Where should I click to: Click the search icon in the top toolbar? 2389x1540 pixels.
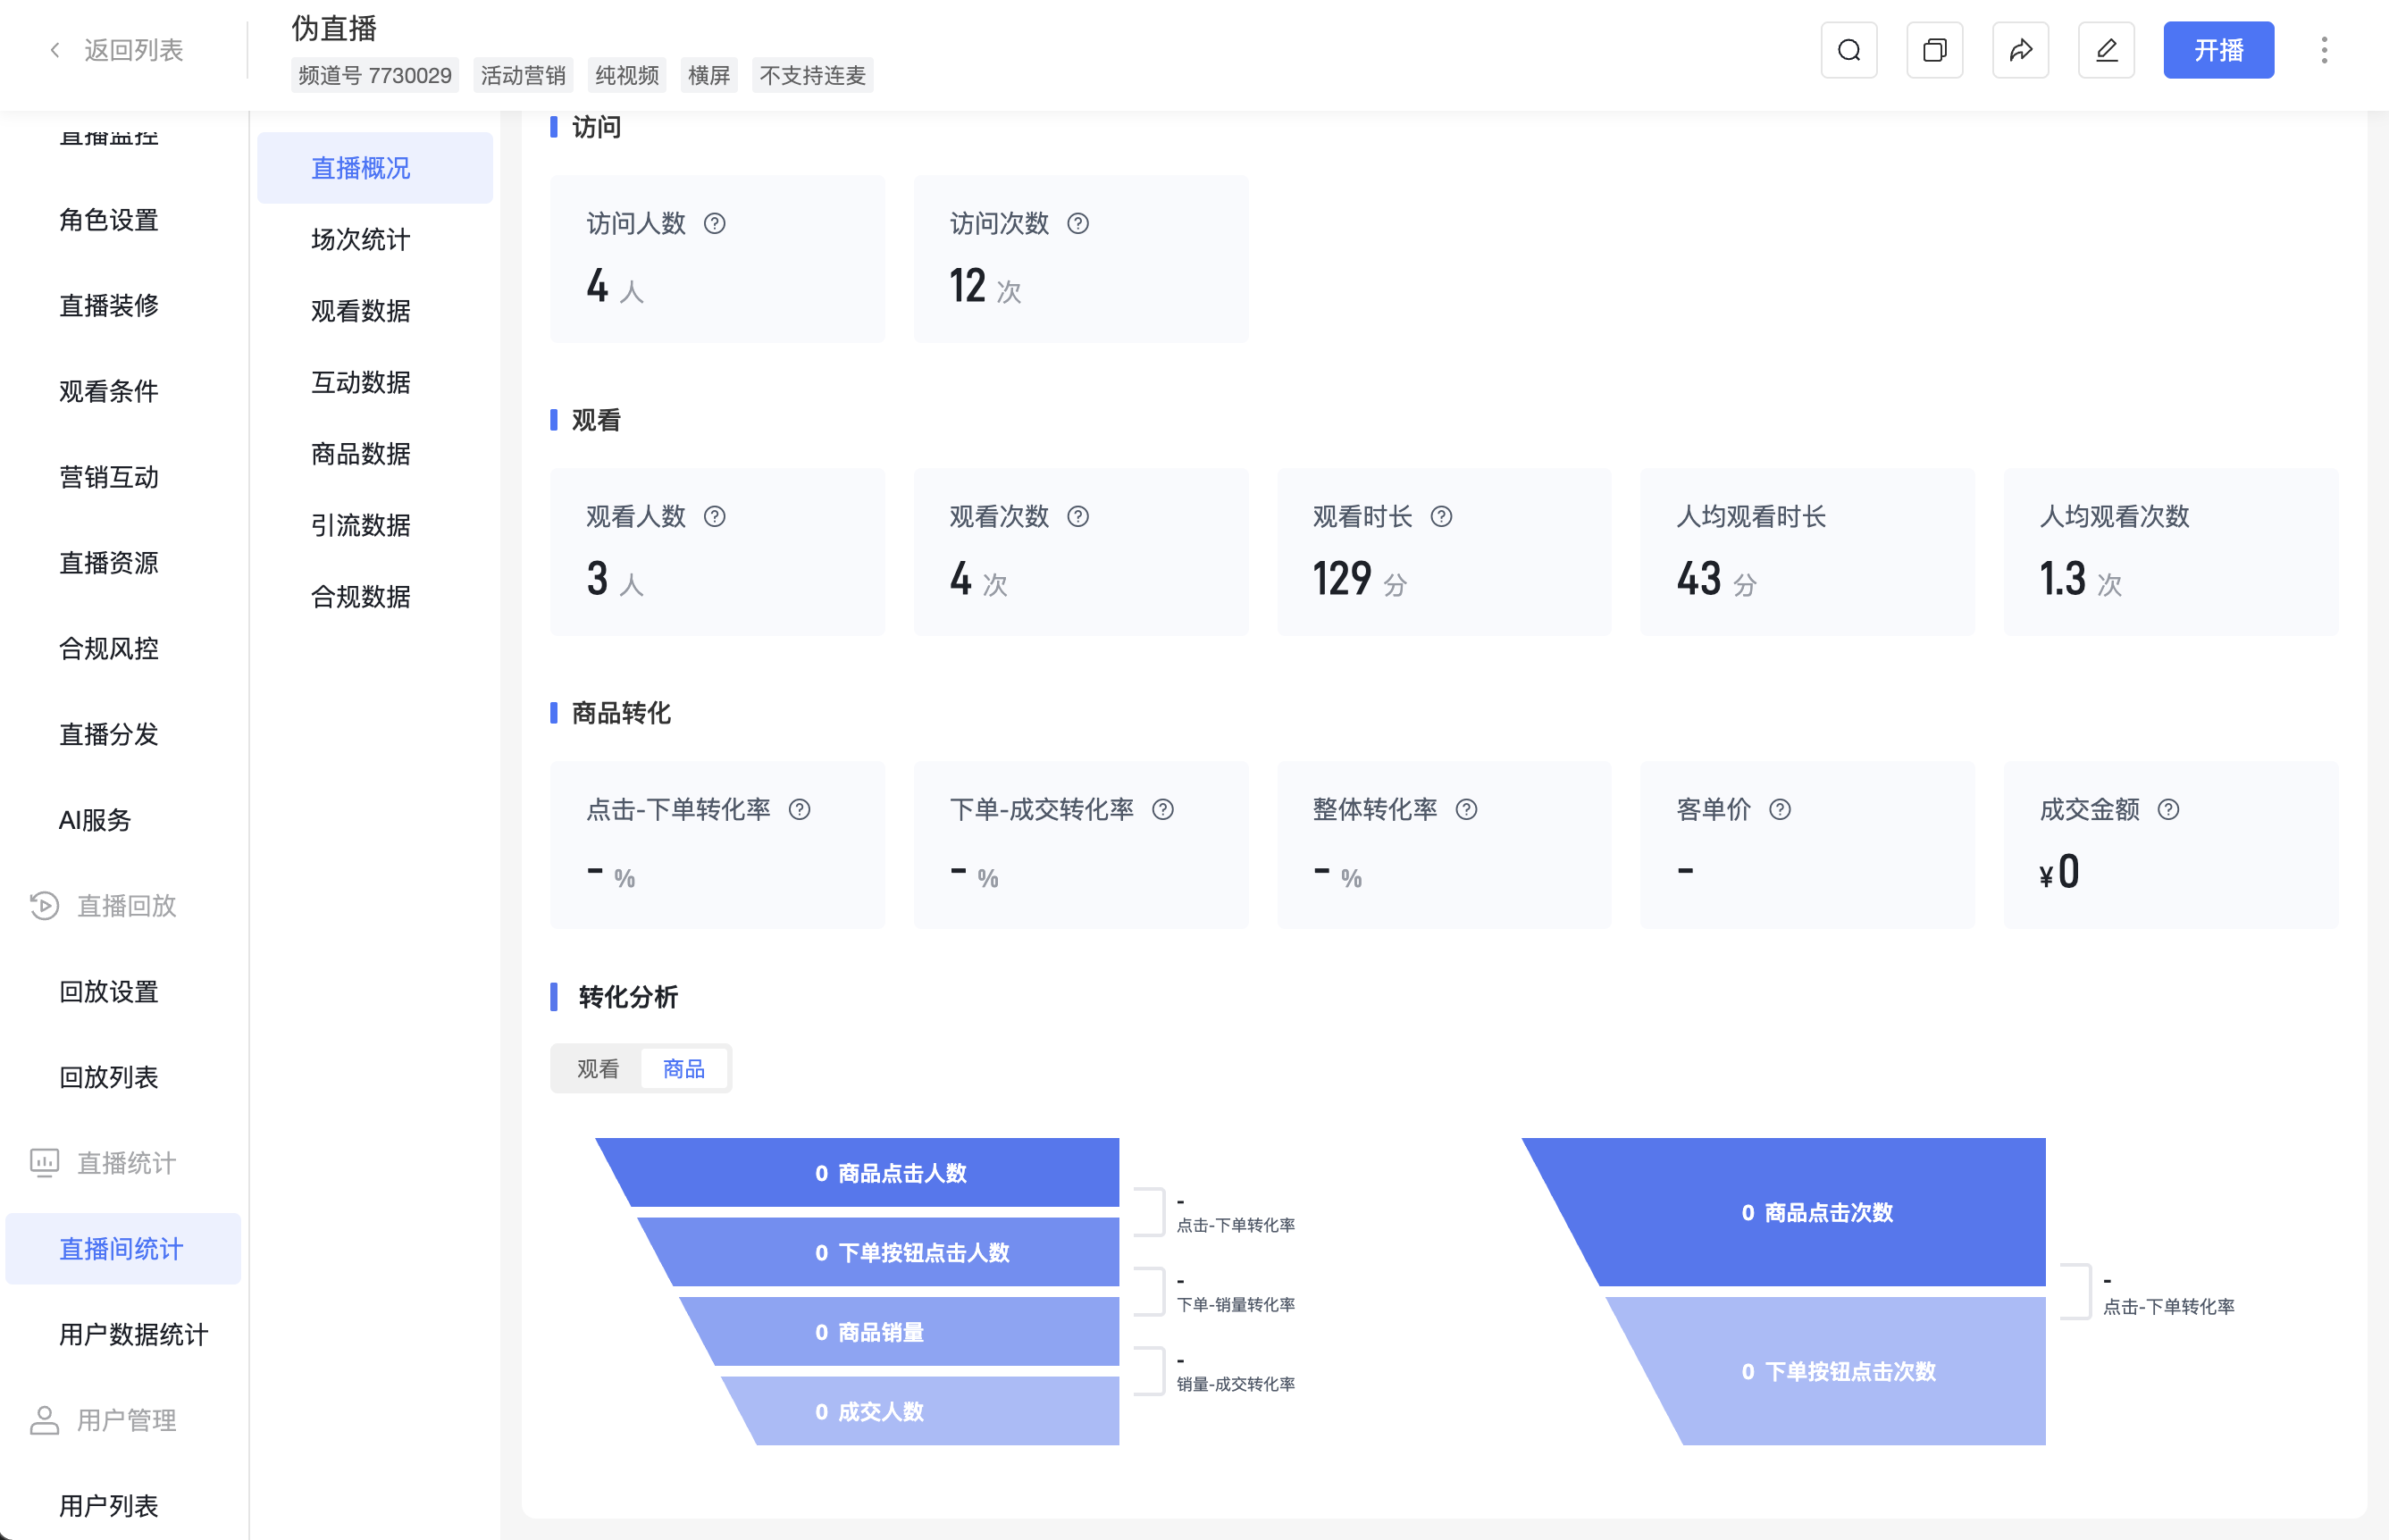pyautogui.click(x=1849, y=50)
